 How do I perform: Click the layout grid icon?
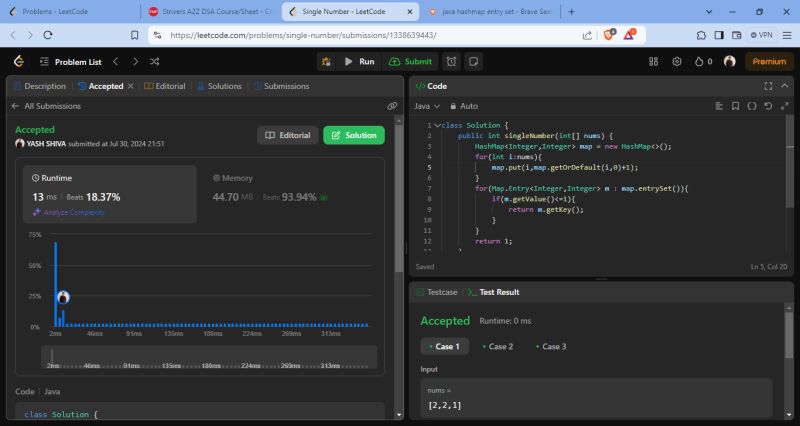653,61
